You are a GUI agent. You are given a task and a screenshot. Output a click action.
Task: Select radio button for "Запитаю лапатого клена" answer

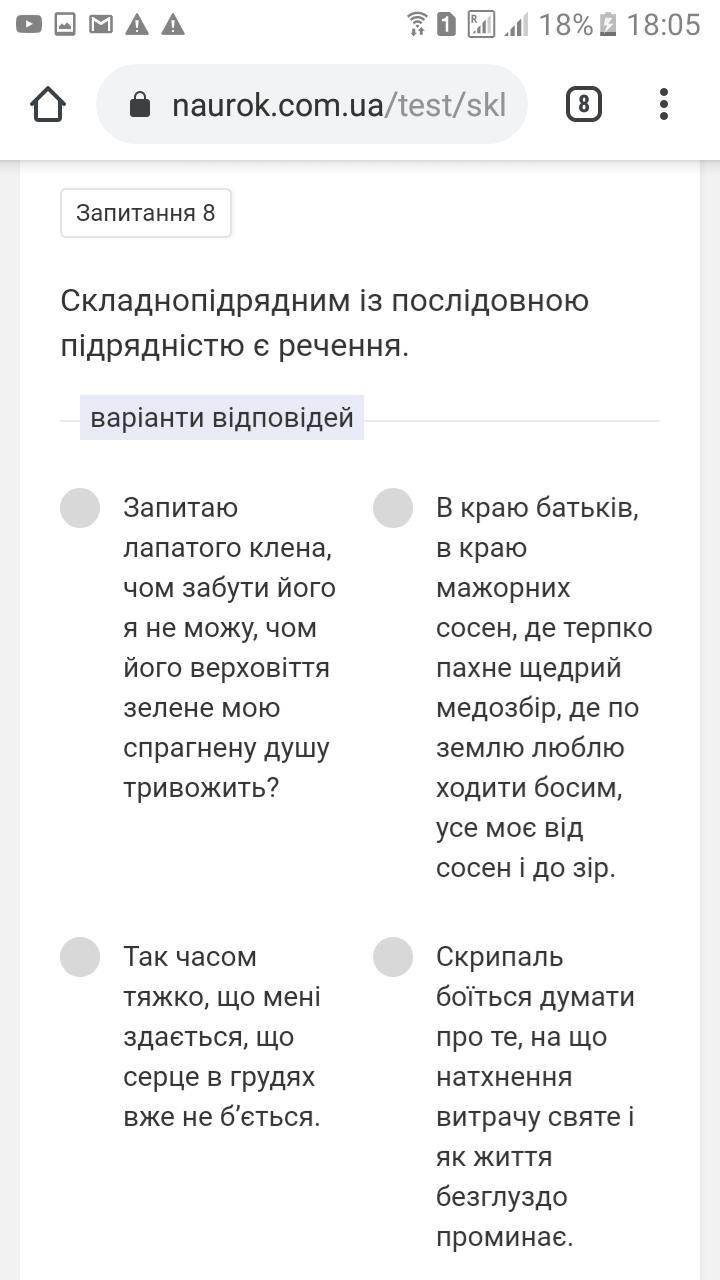click(80, 508)
